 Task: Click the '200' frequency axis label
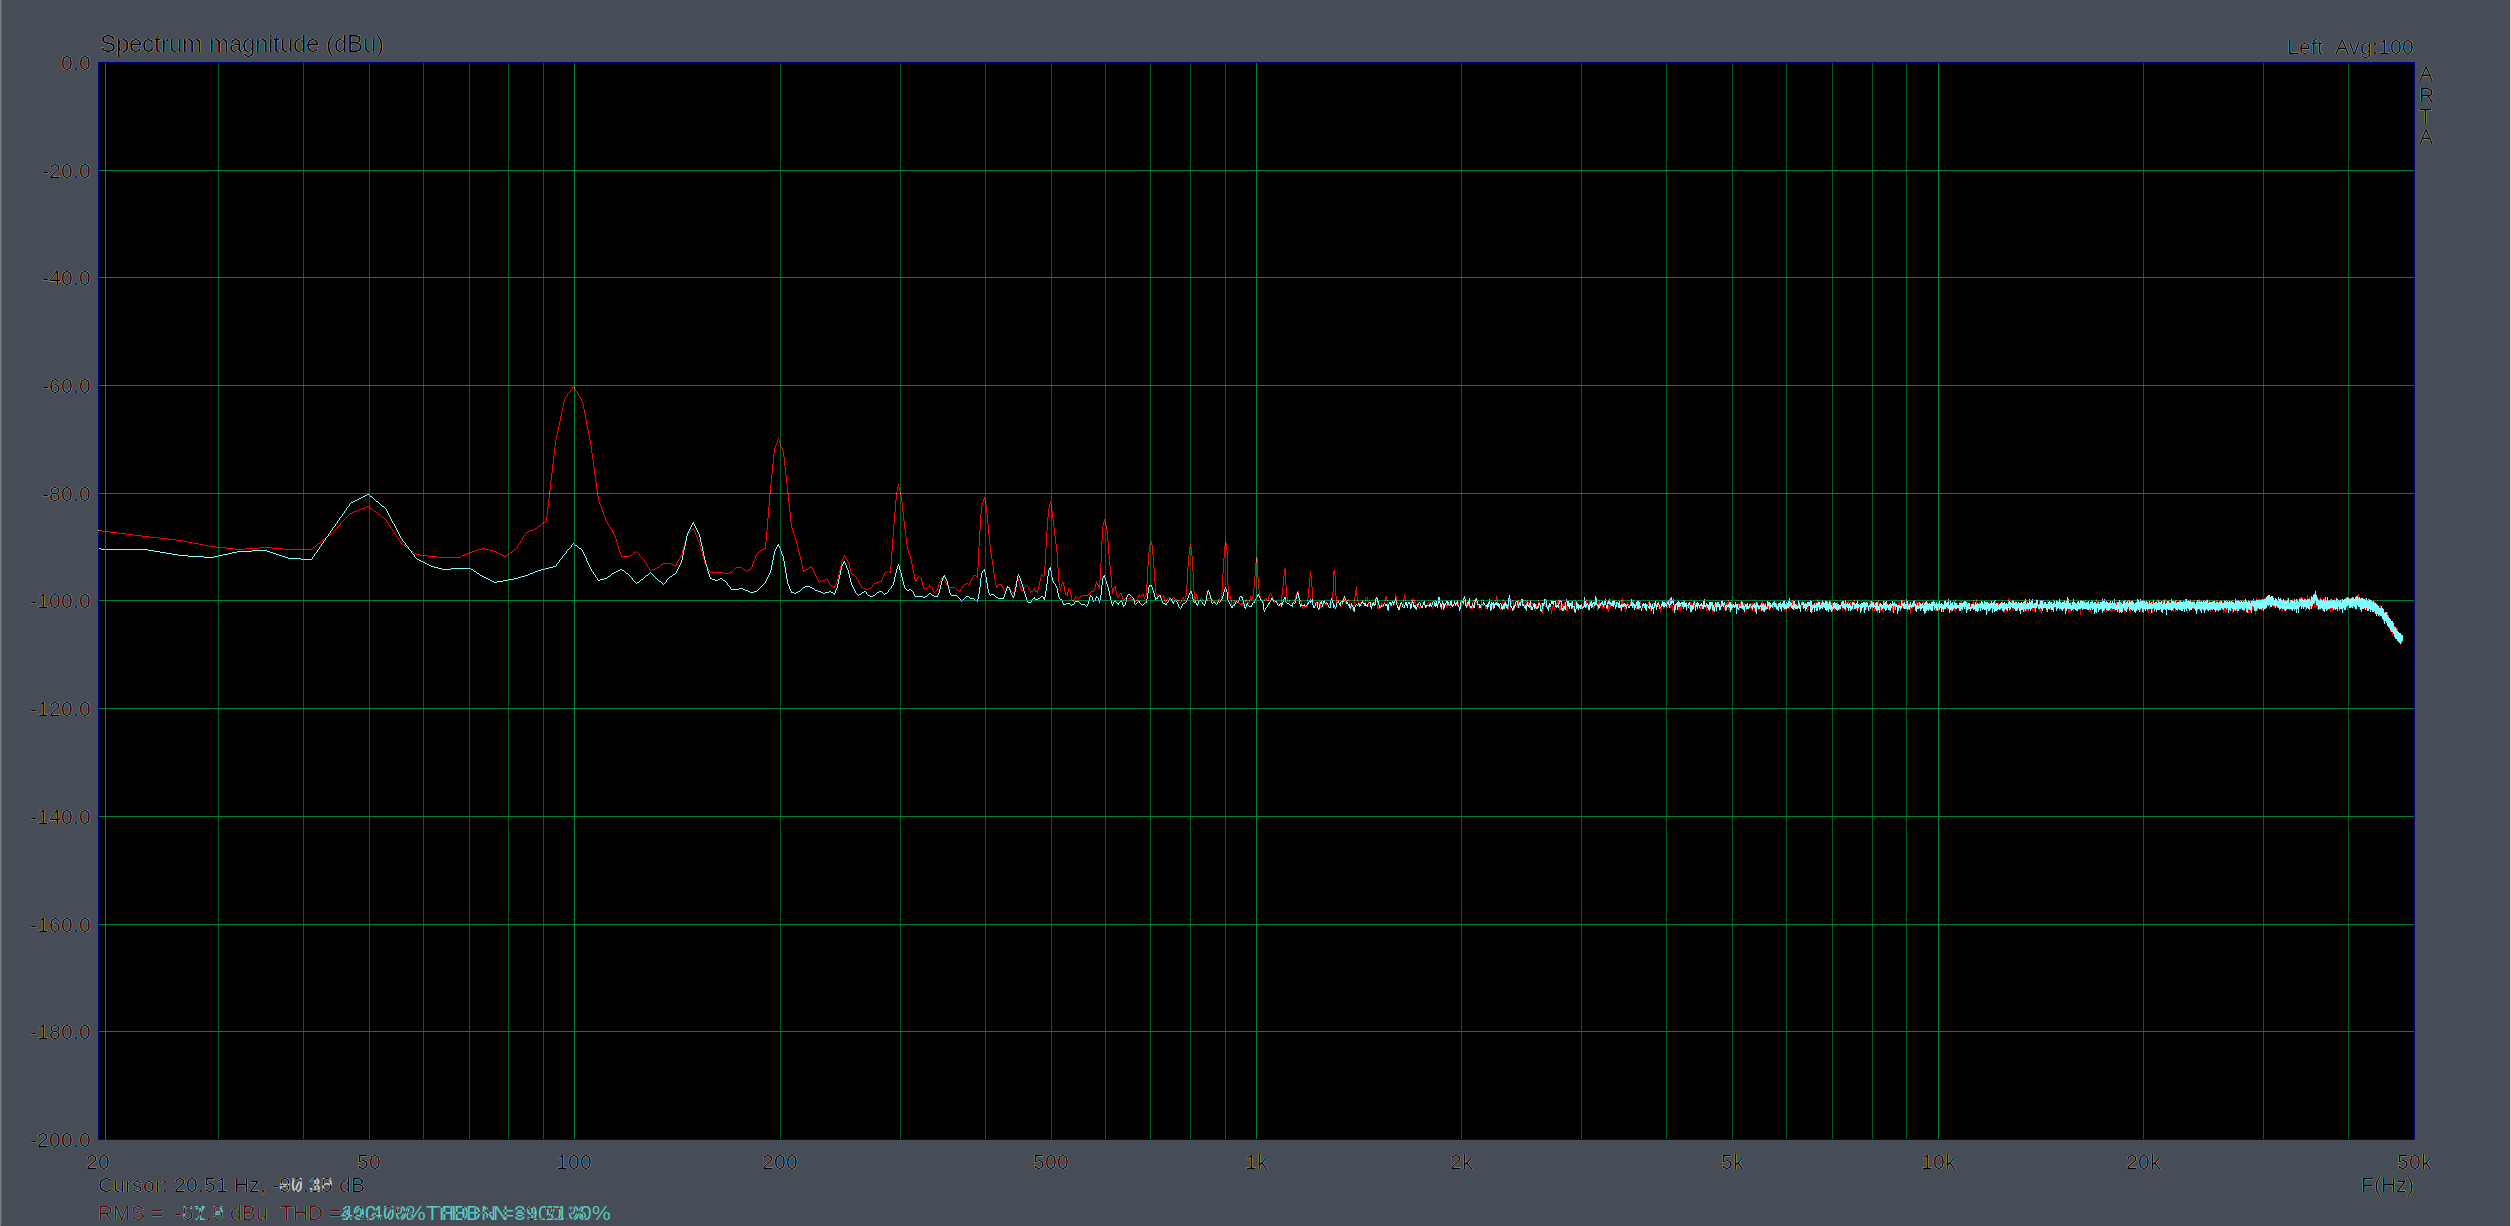pos(780,1162)
